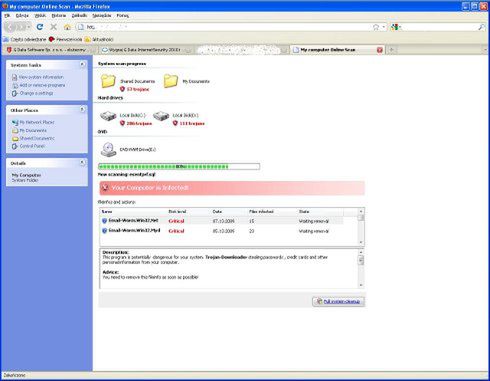Collapse the Details panel
The image size is (490, 381).
click(x=82, y=163)
